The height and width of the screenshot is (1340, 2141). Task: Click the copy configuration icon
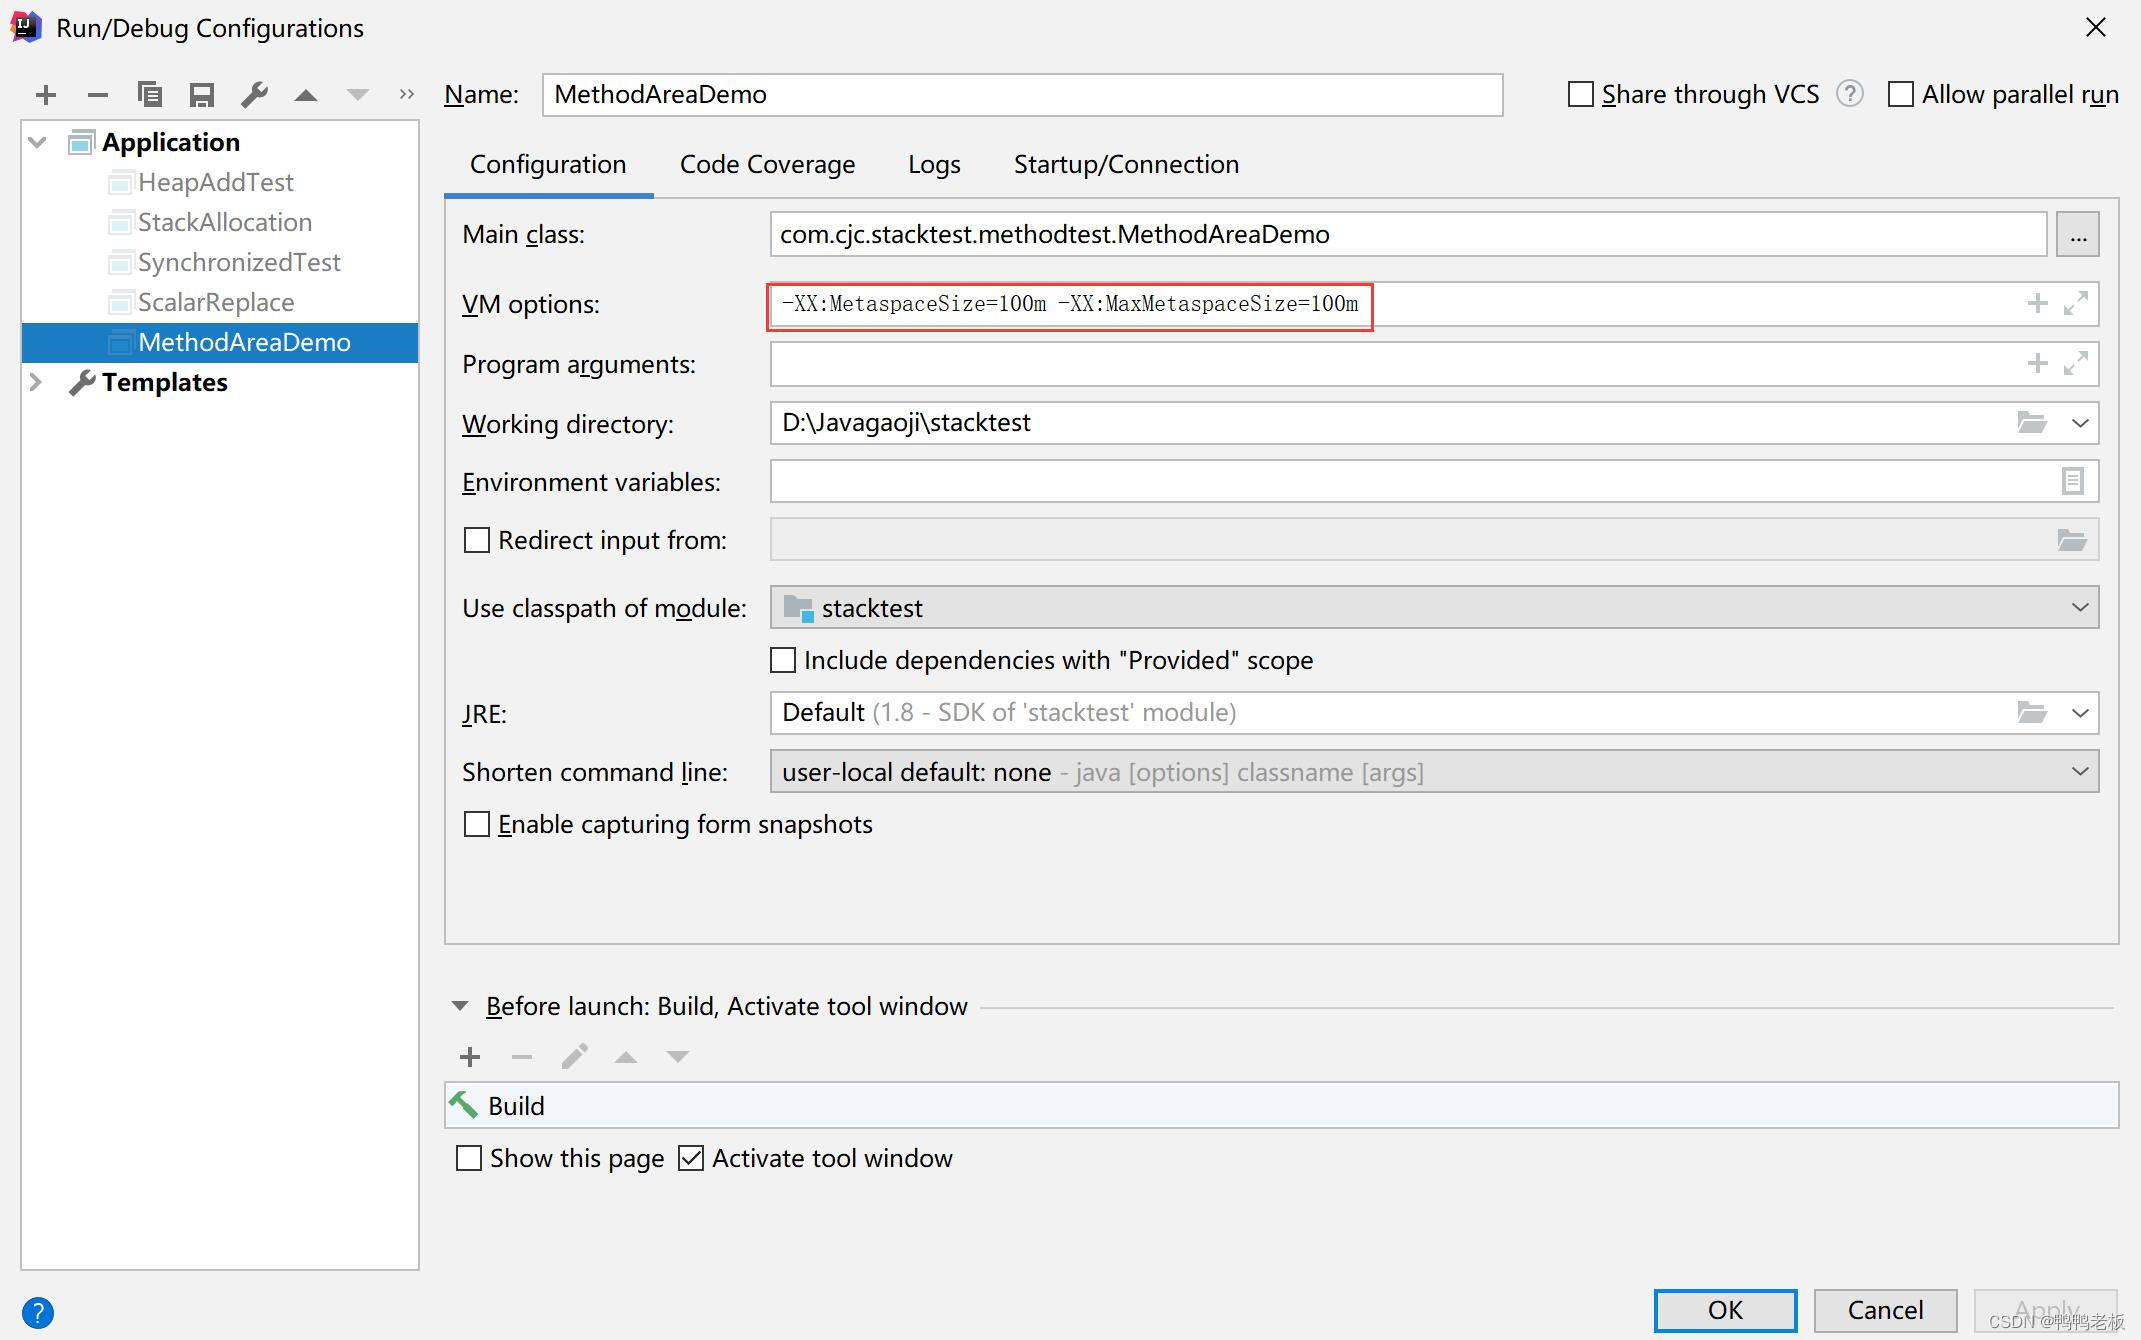point(150,95)
